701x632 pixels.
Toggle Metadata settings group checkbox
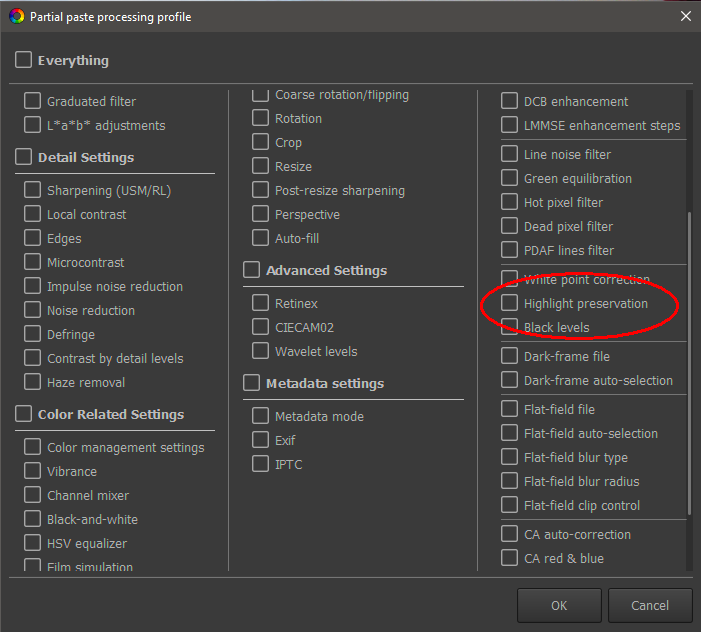251,383
